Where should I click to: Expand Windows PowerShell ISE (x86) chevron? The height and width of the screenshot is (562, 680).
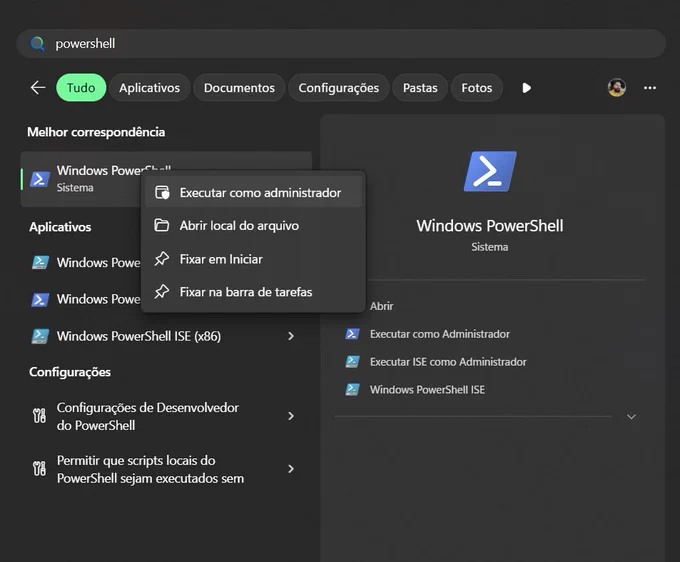pyautogui.click(x=291, y=336)
